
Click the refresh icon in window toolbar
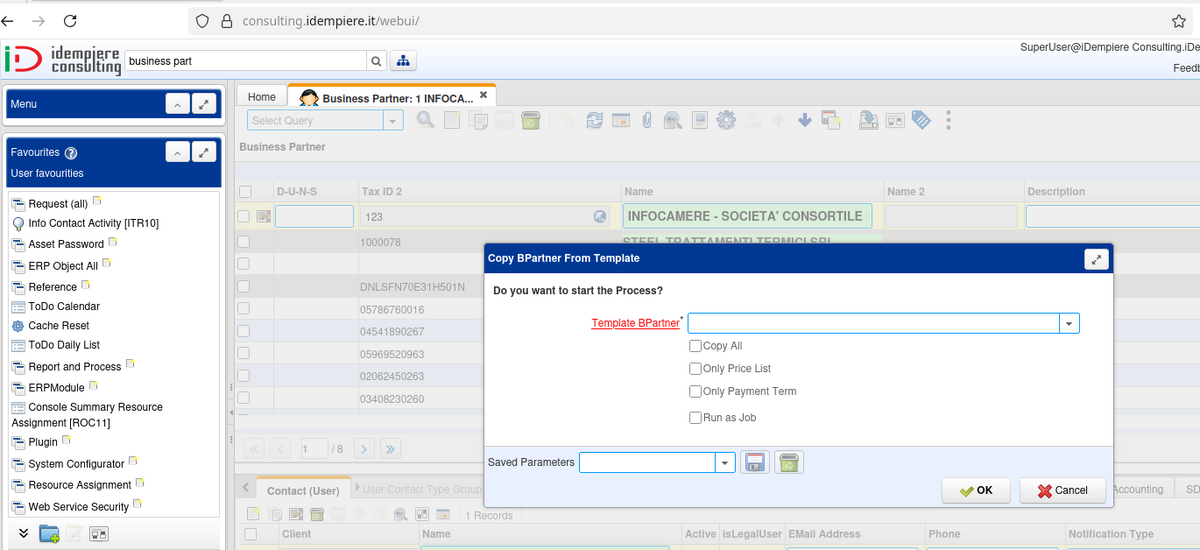[594, 120]
